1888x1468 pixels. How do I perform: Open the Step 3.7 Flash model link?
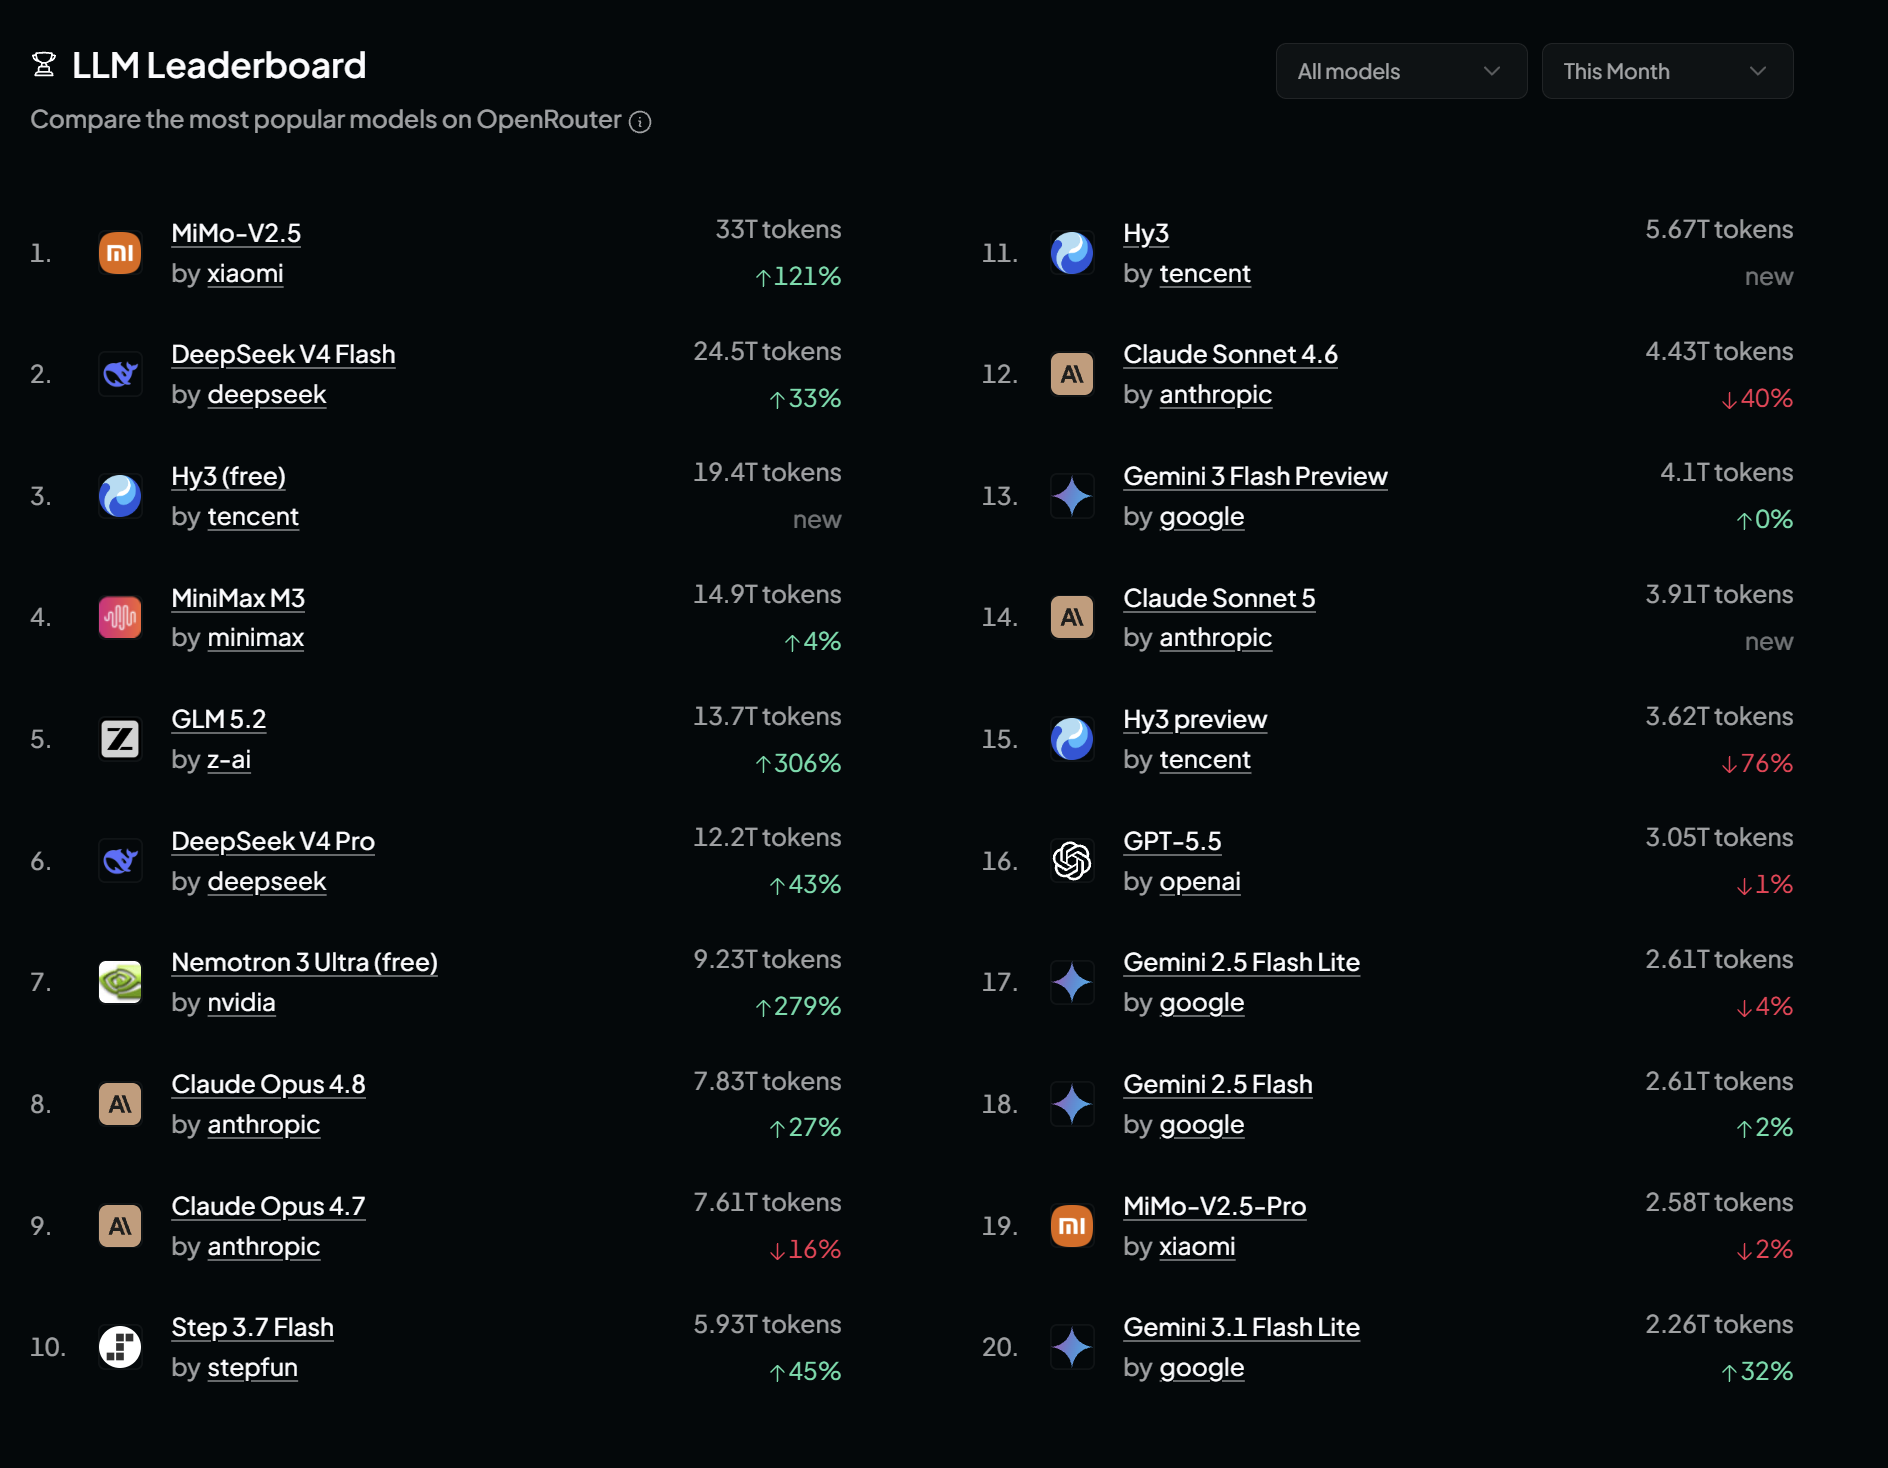[252, 1327]
